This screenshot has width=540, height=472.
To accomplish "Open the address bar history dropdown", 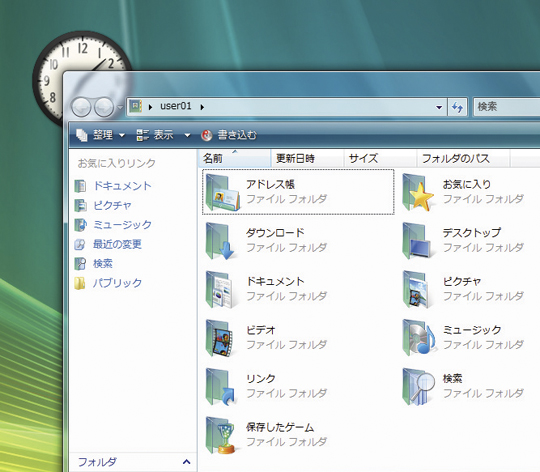I will coord(439,107).
